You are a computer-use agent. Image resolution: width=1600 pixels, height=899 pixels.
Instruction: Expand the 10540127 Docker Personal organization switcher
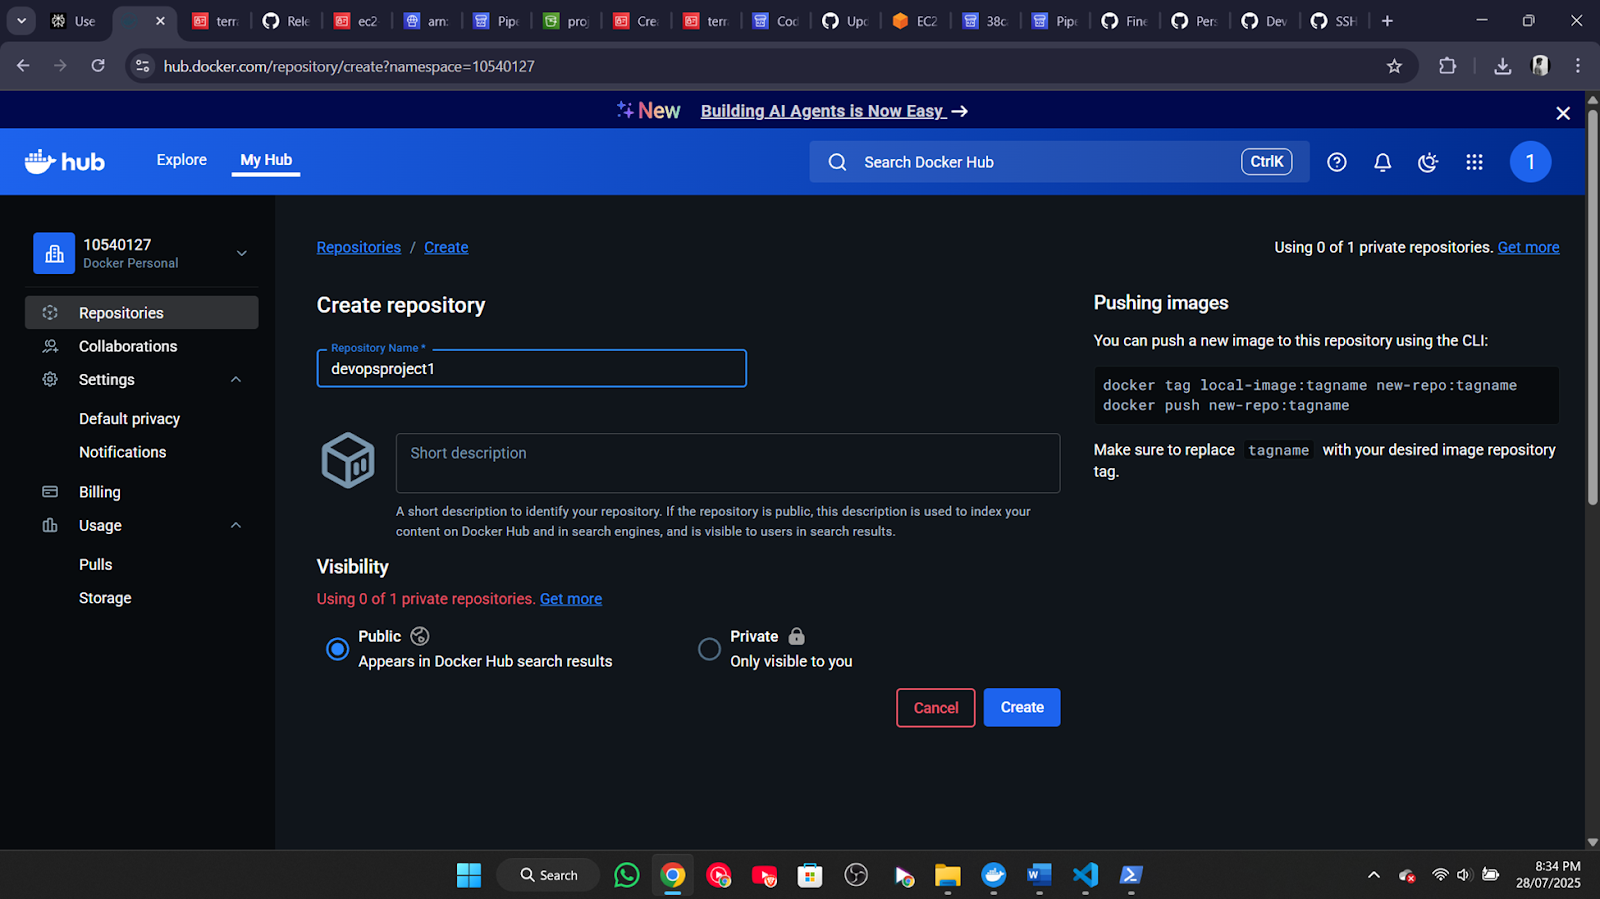(142, 253)
